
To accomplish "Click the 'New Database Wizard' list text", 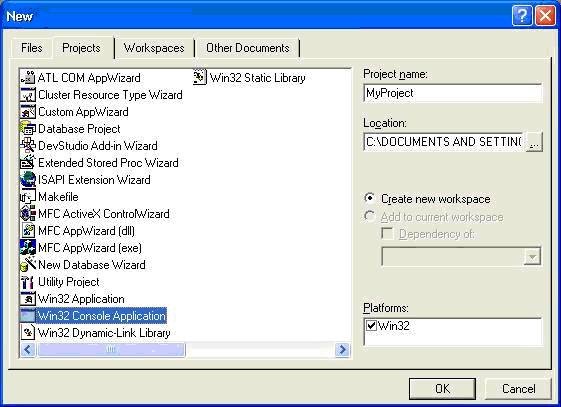I will click(92, 265).
